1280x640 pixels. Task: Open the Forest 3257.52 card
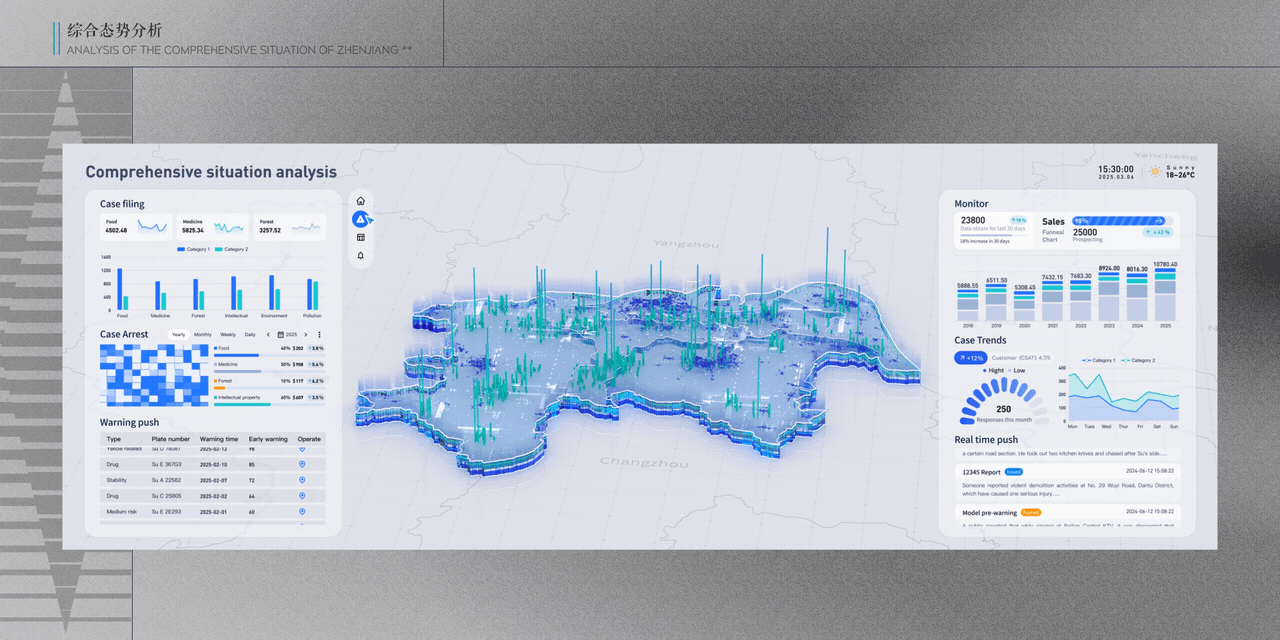pyautogui.click(x=290, y=227)
